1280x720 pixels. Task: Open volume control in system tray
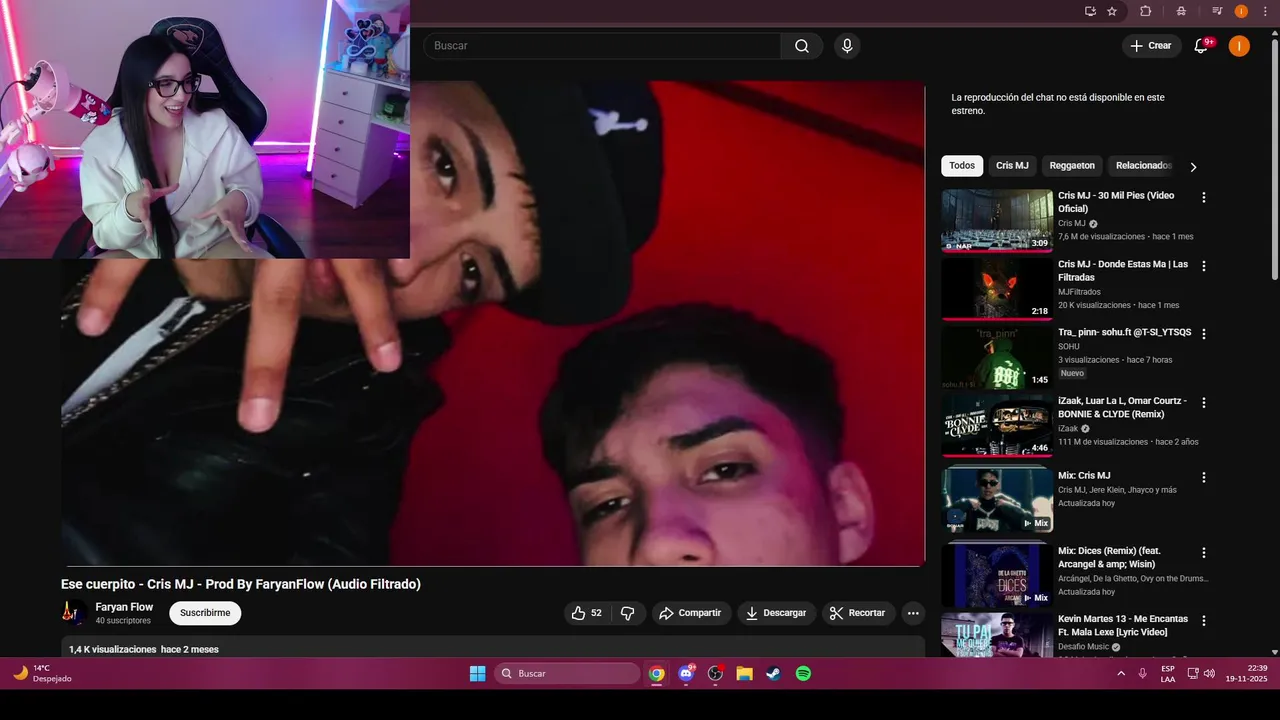pos(1209,674)
